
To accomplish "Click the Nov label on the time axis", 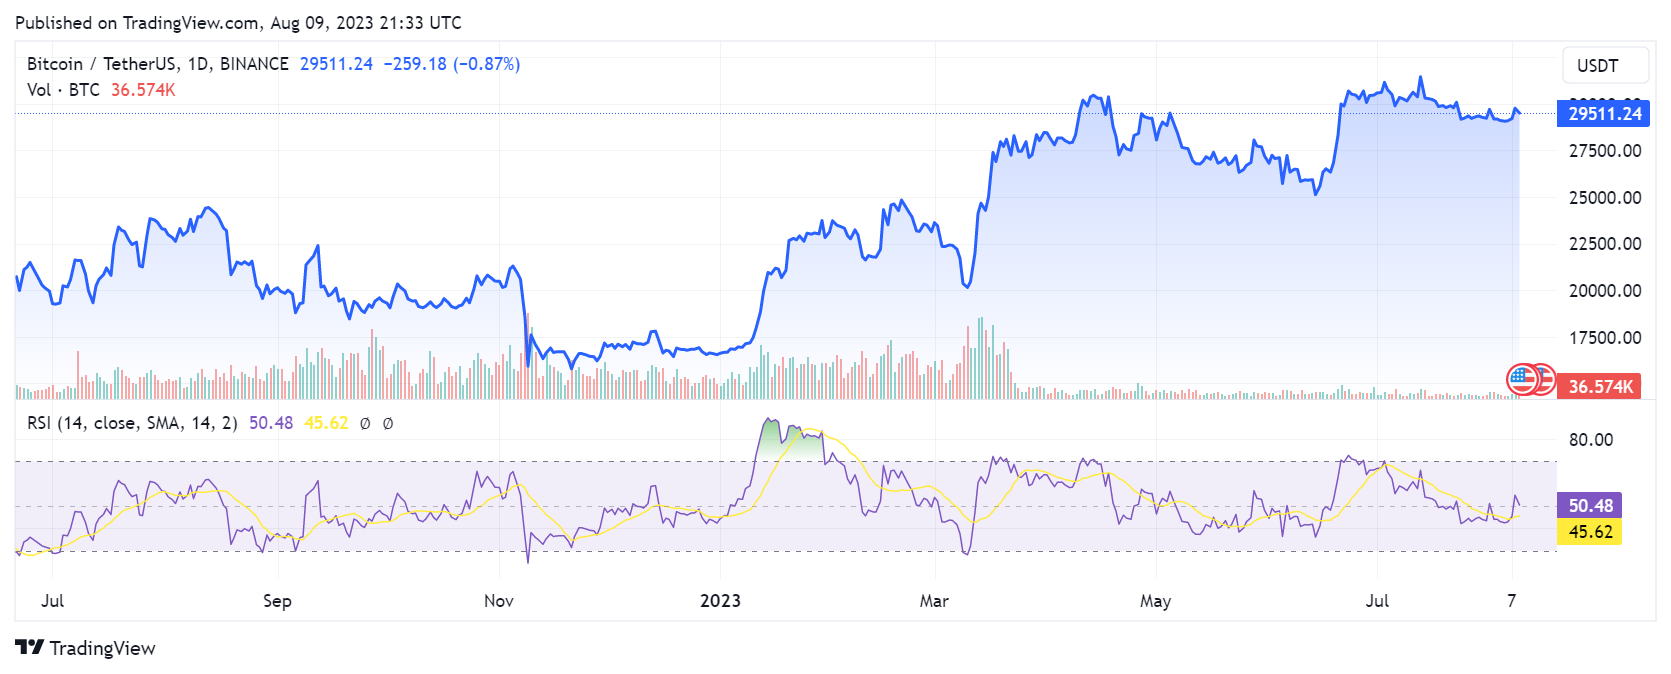I will pos(498,601).
